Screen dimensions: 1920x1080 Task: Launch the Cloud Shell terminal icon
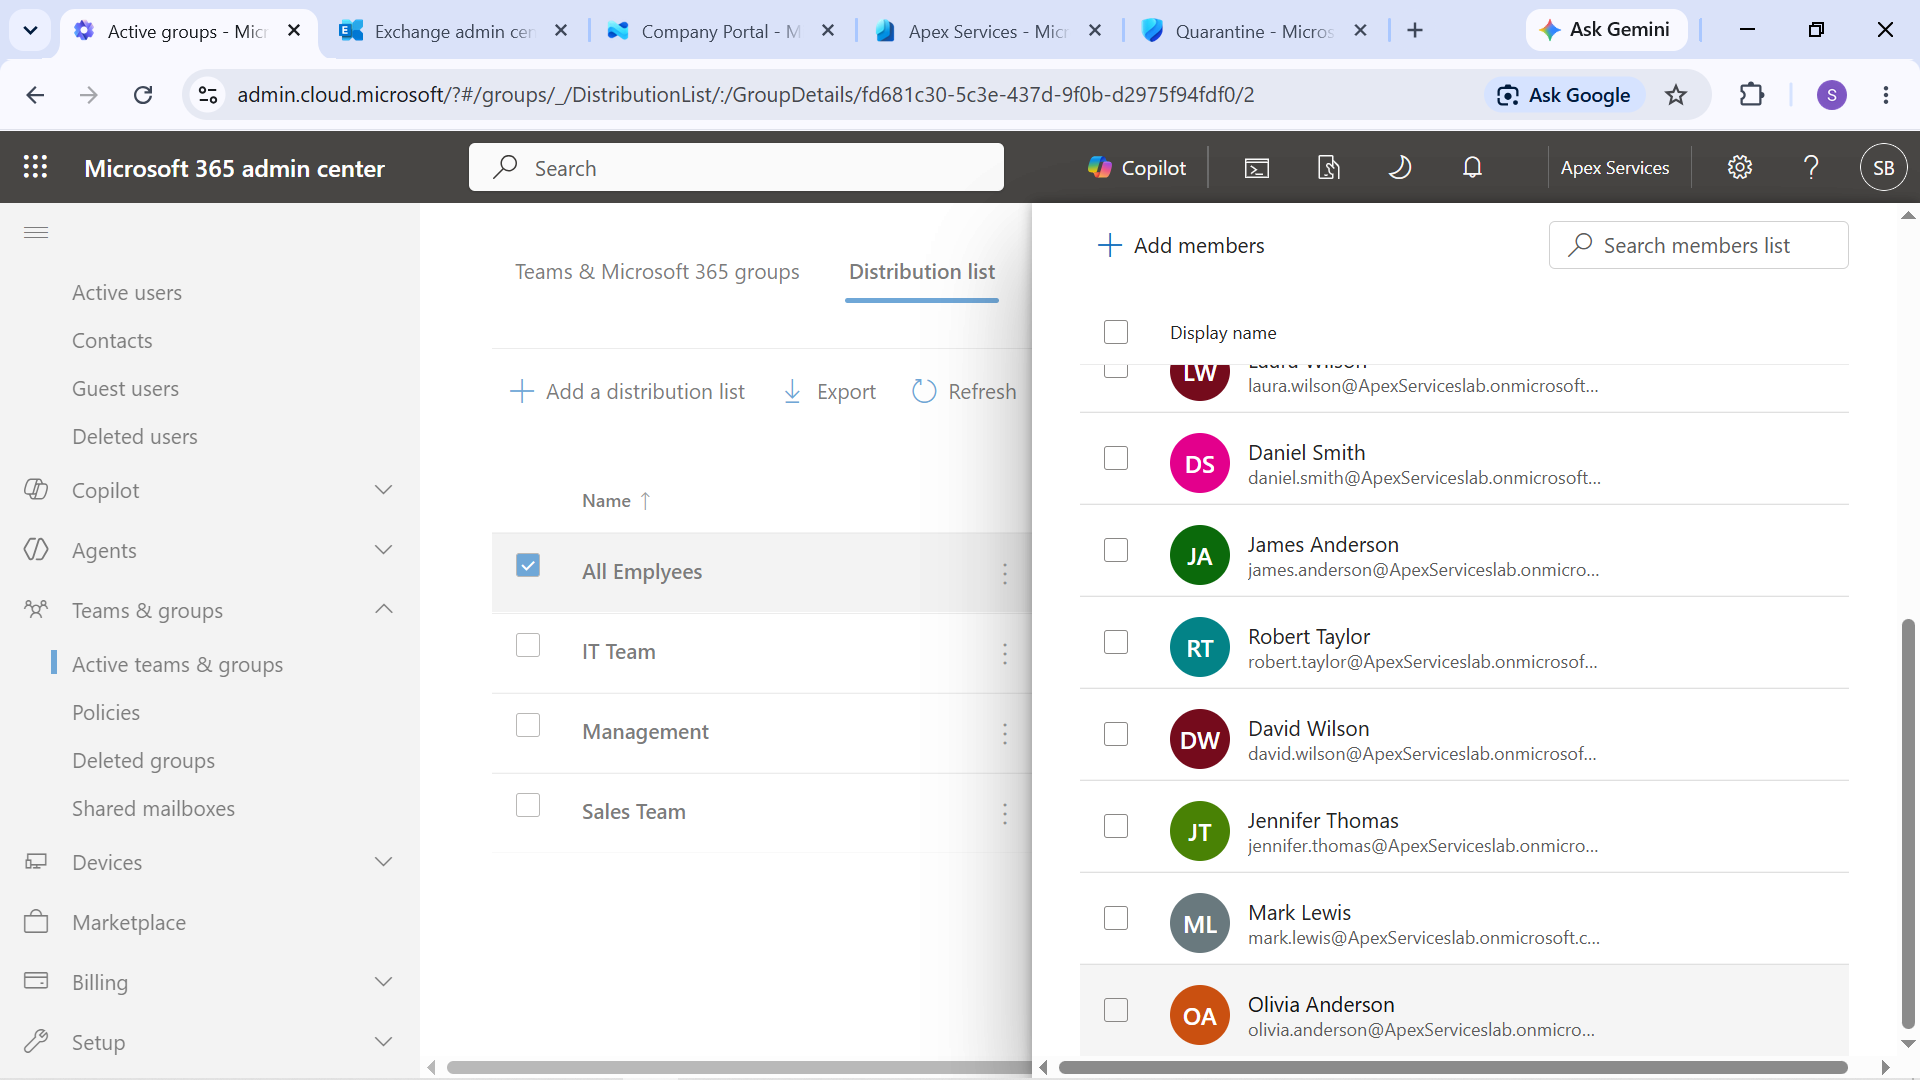pyautogui.click(x=1257, y=168)
